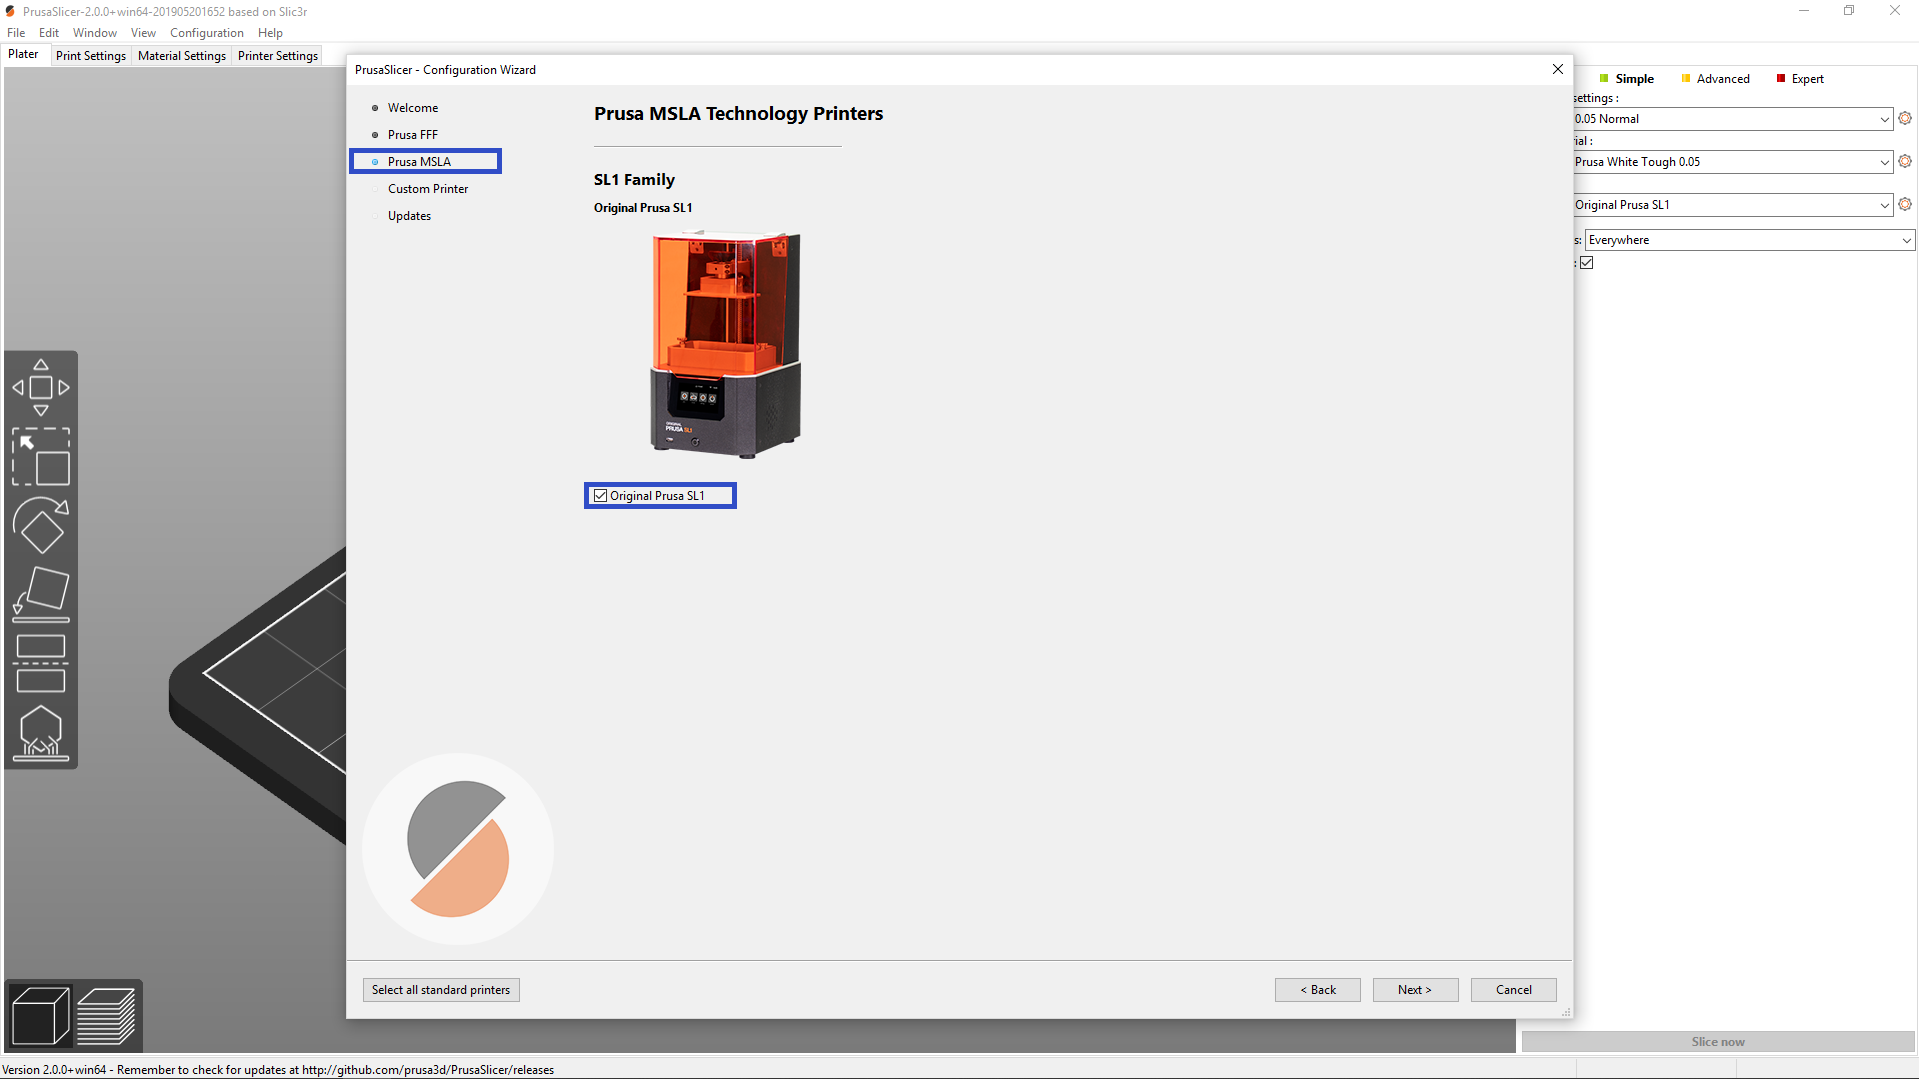Uncheck the Original Prusa SL1 checkbox
The width and height of the screenshot is (1919, 1079).
pyautogui.click(x=600, y=496)
